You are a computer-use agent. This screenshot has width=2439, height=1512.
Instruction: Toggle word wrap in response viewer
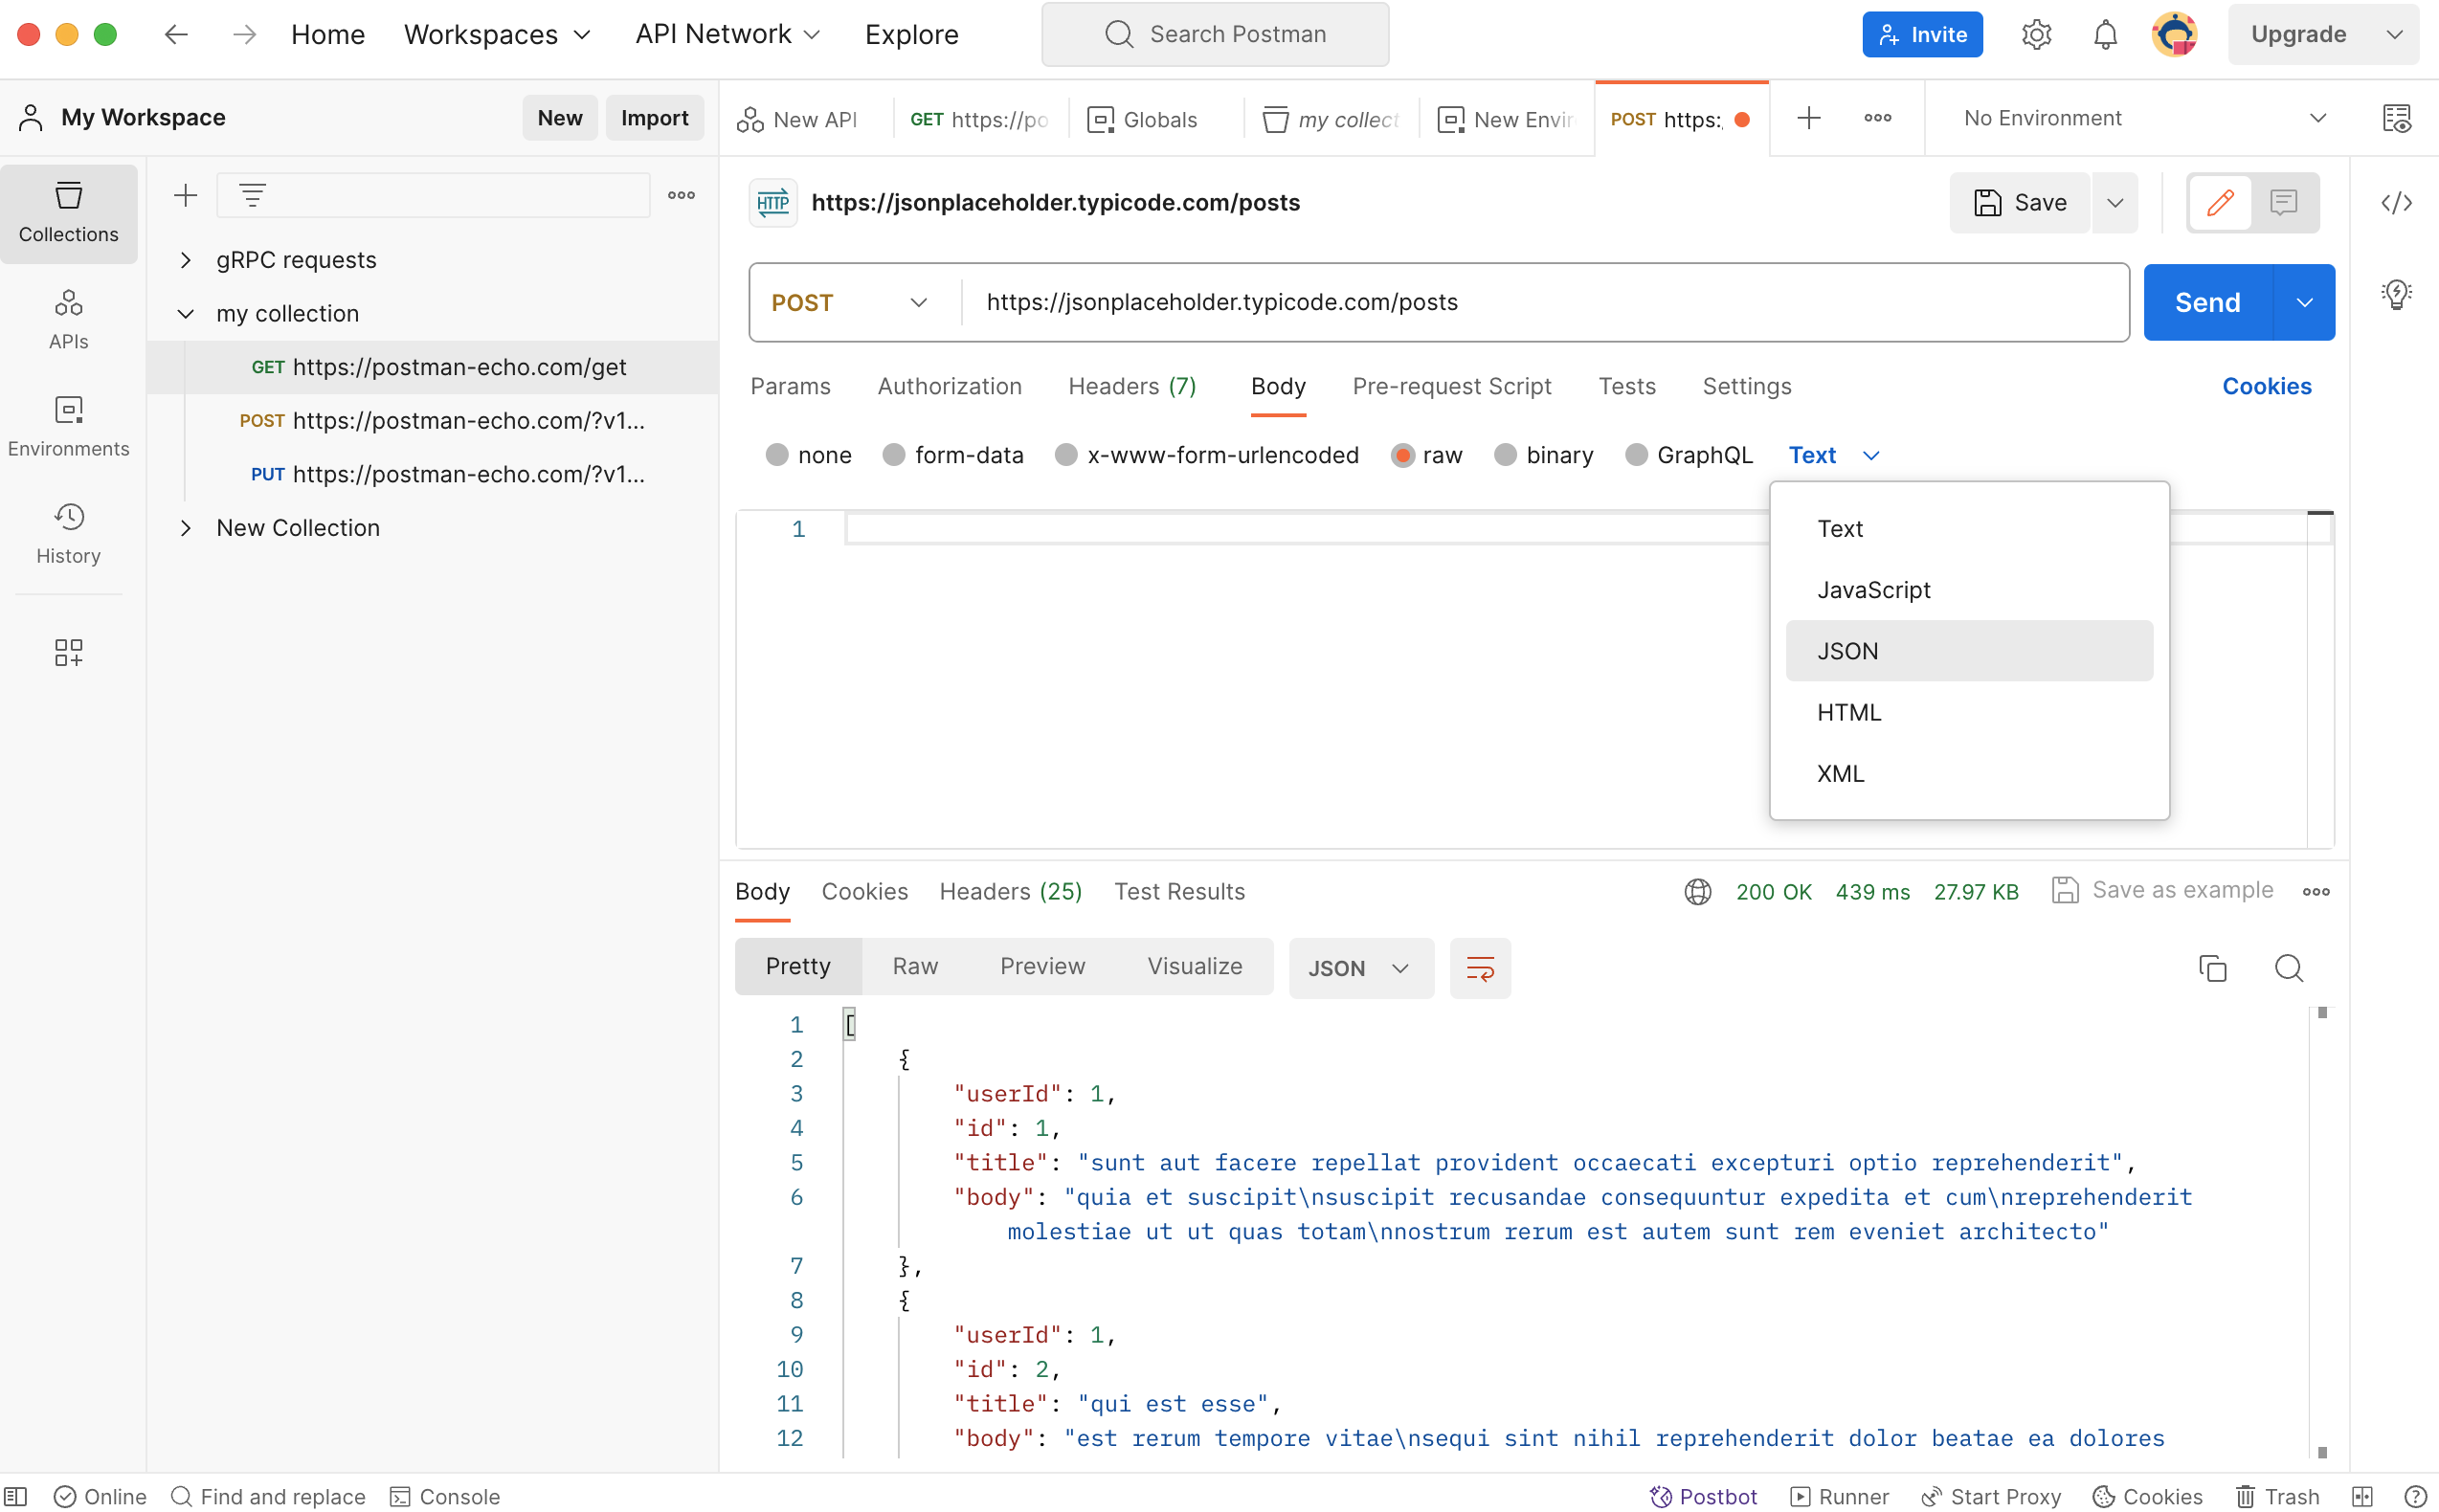tap(1479, 968)
